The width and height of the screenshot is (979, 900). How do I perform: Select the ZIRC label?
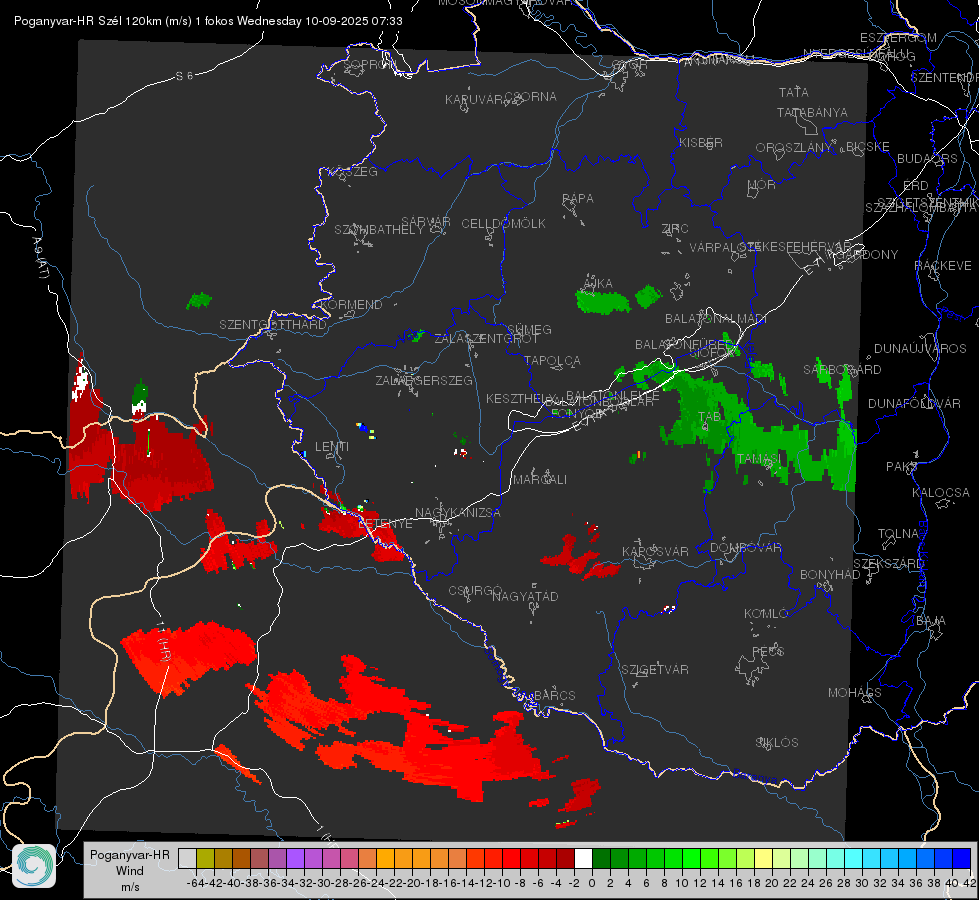tap(675, 228)
